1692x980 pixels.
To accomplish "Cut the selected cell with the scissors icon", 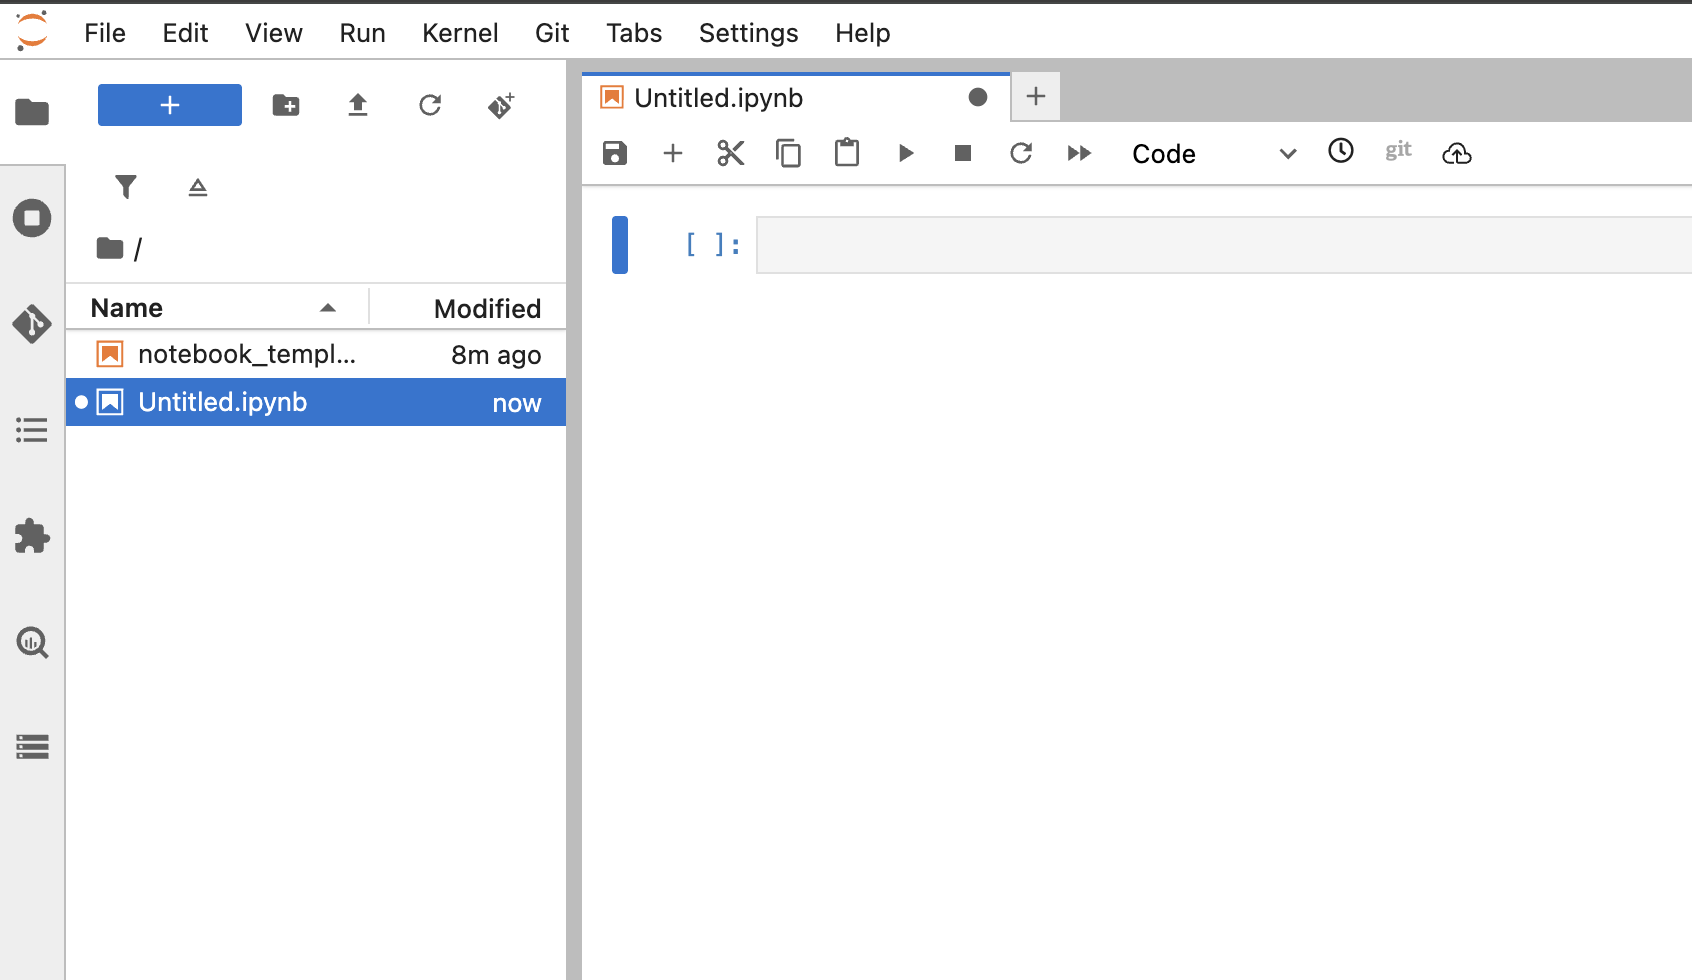I will click(731, 153).
